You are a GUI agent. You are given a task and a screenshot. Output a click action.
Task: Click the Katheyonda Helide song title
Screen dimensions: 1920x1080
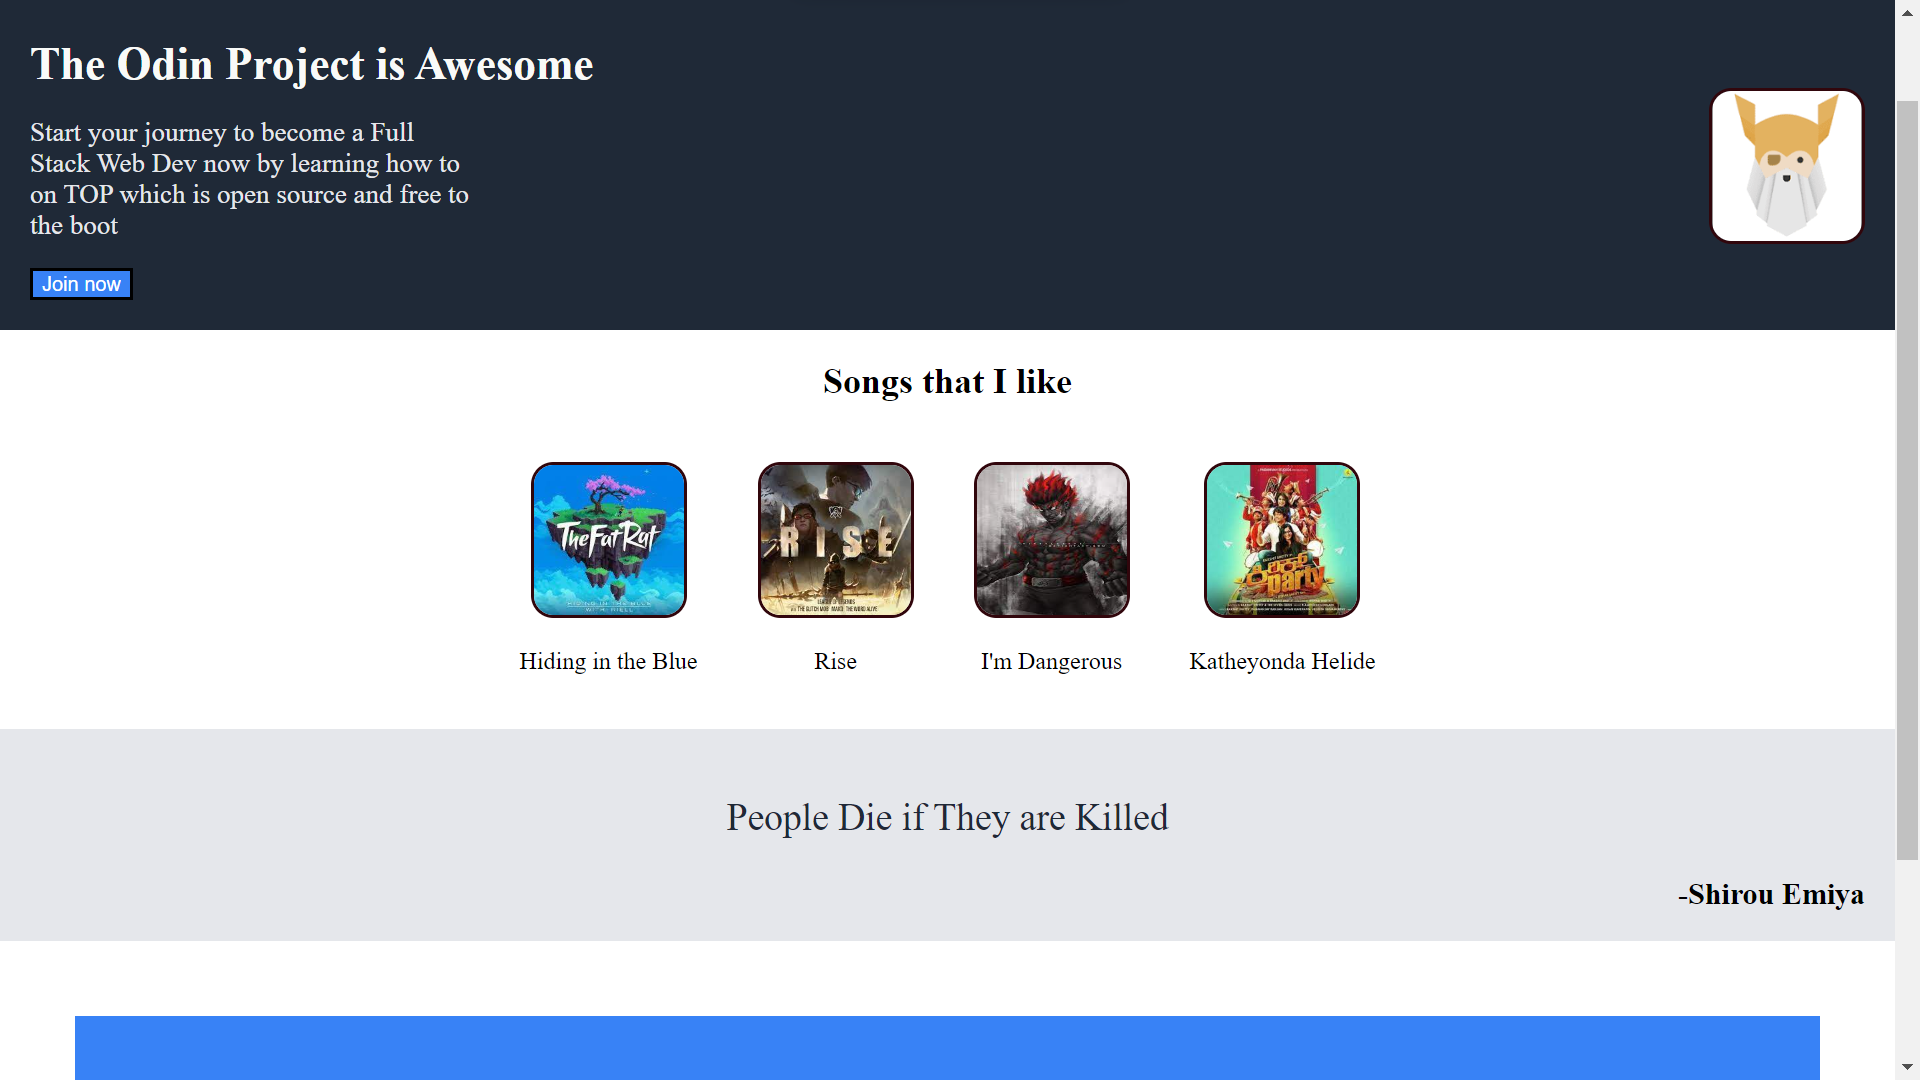pos(1282,661)
